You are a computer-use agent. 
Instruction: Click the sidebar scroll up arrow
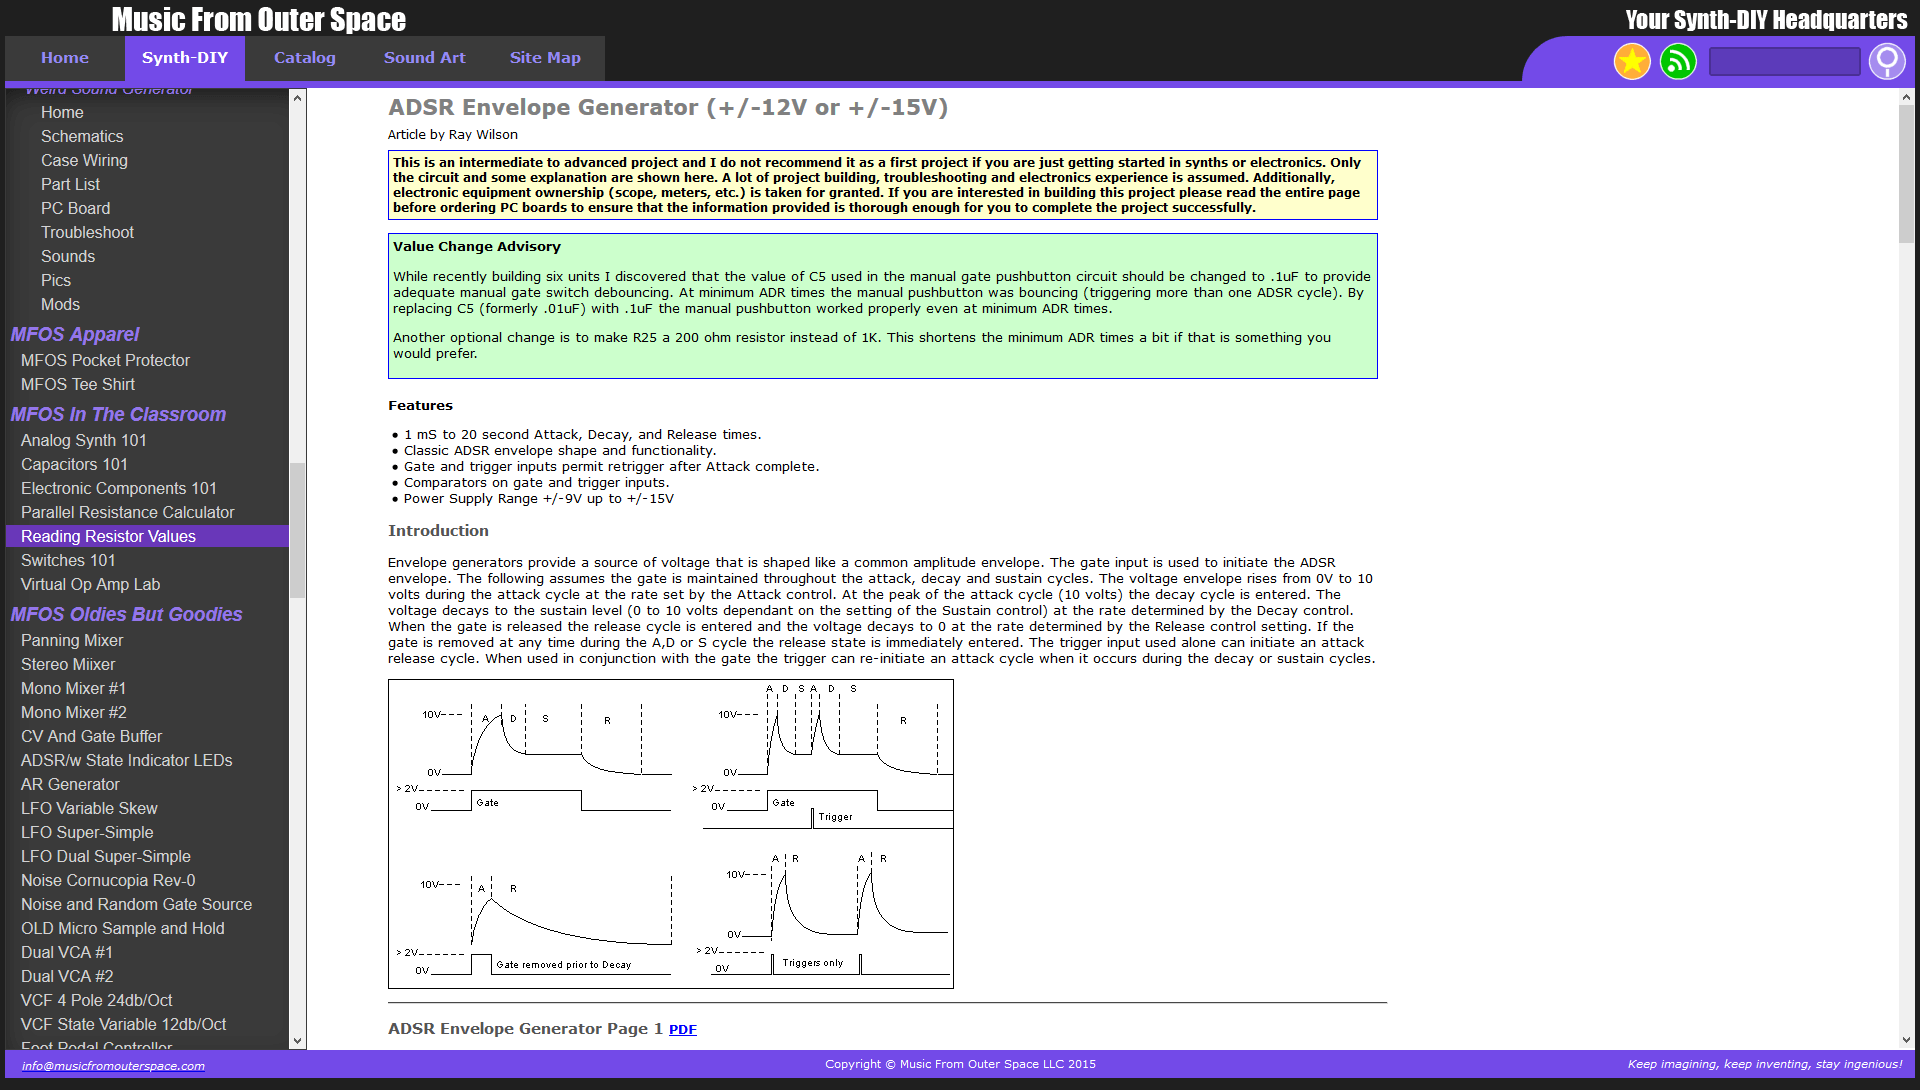297,97
